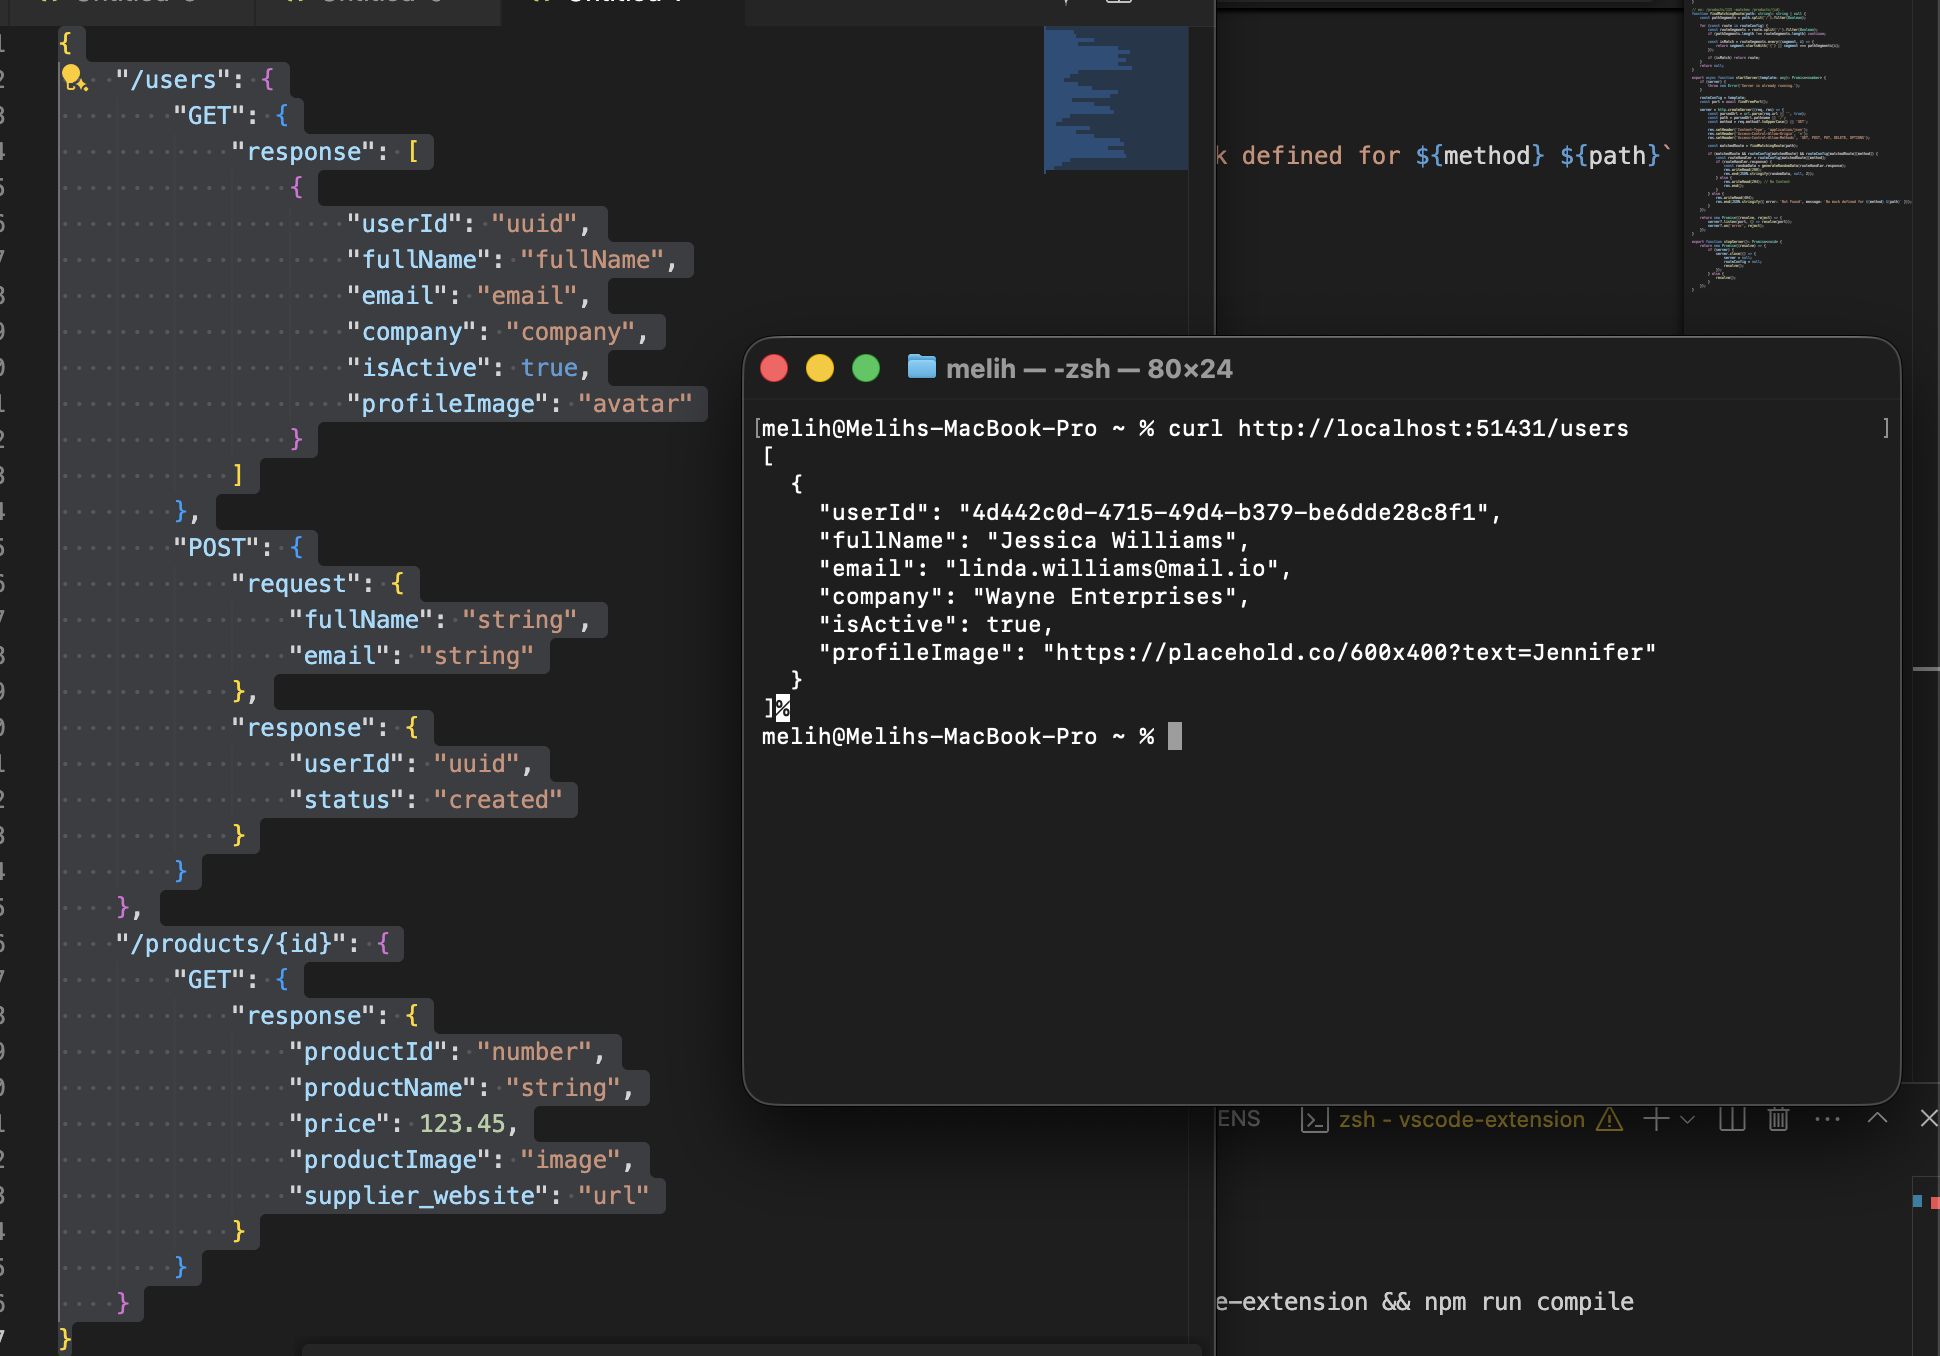Click the "zsh - vscode-extension" terminal label
The height and width of the screenshot is (1356, 1940).
click(x=1462, y=1119)
